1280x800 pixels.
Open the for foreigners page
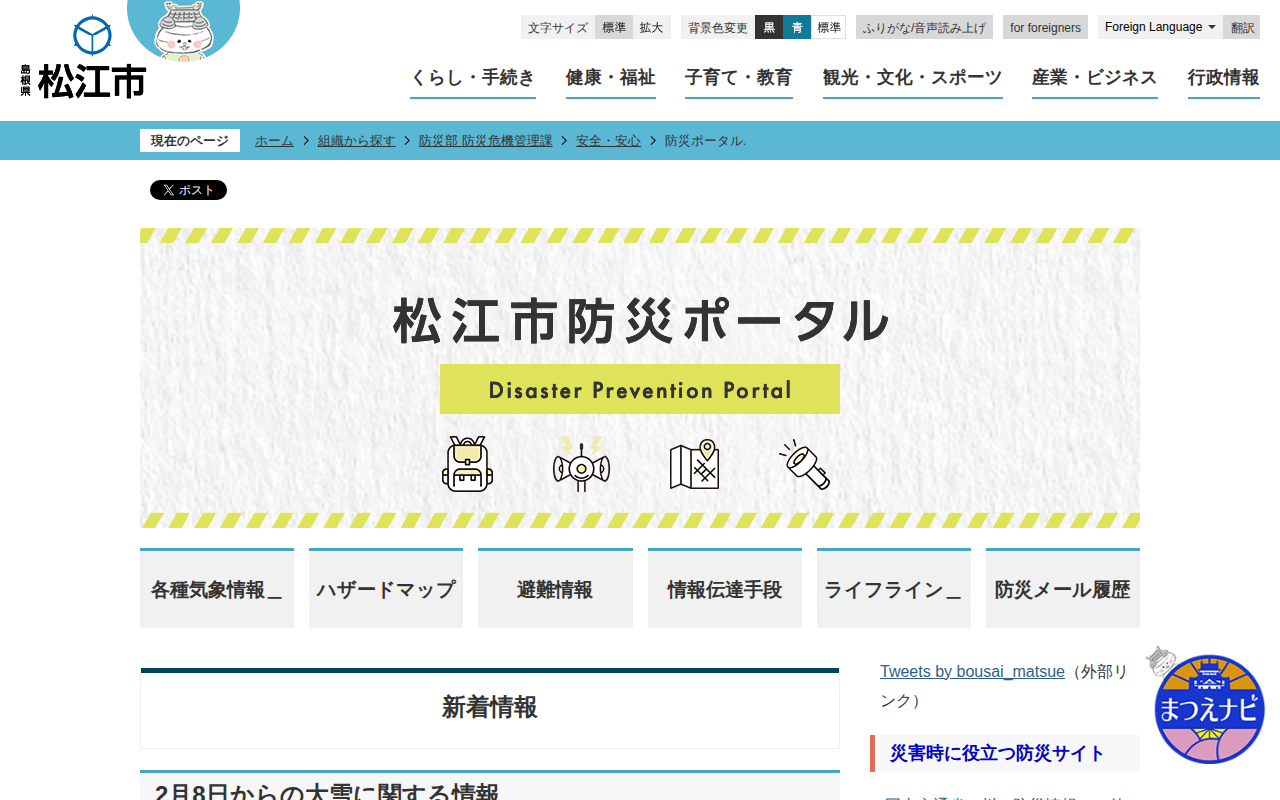(1045, 27)
